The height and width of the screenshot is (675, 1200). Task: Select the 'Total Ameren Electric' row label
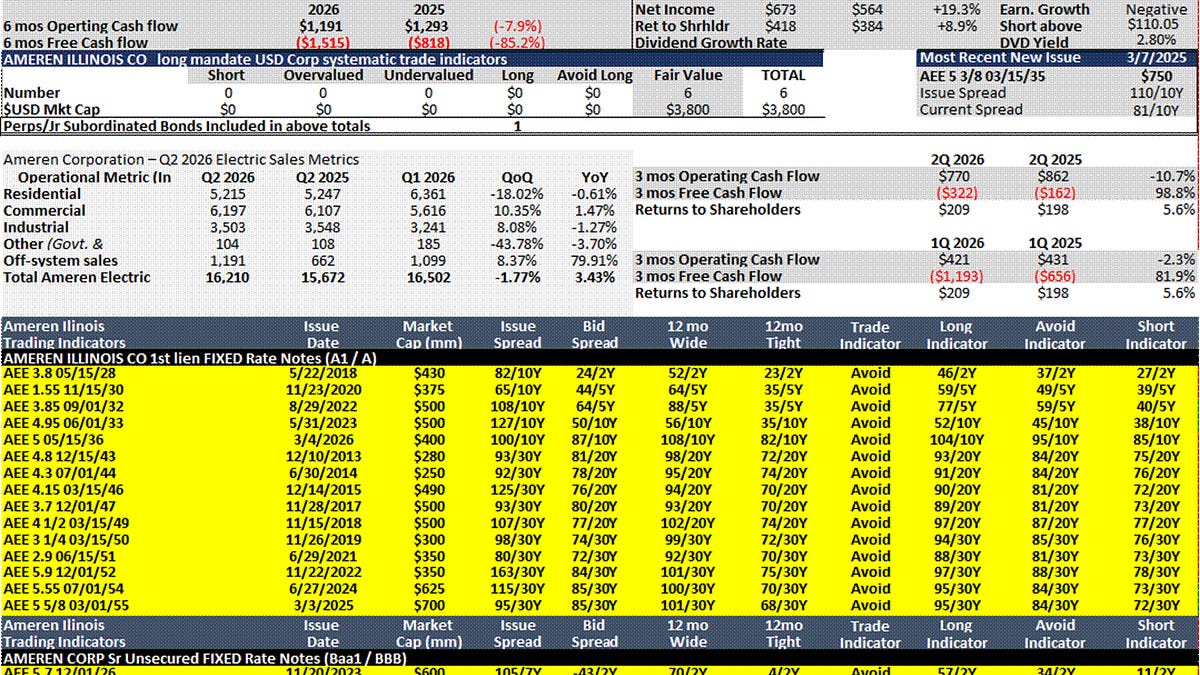click(x=77, y=278)
